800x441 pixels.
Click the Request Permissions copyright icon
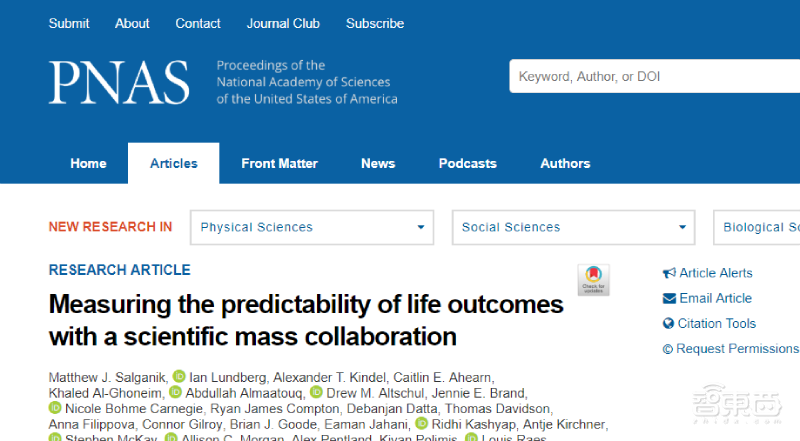668,349
